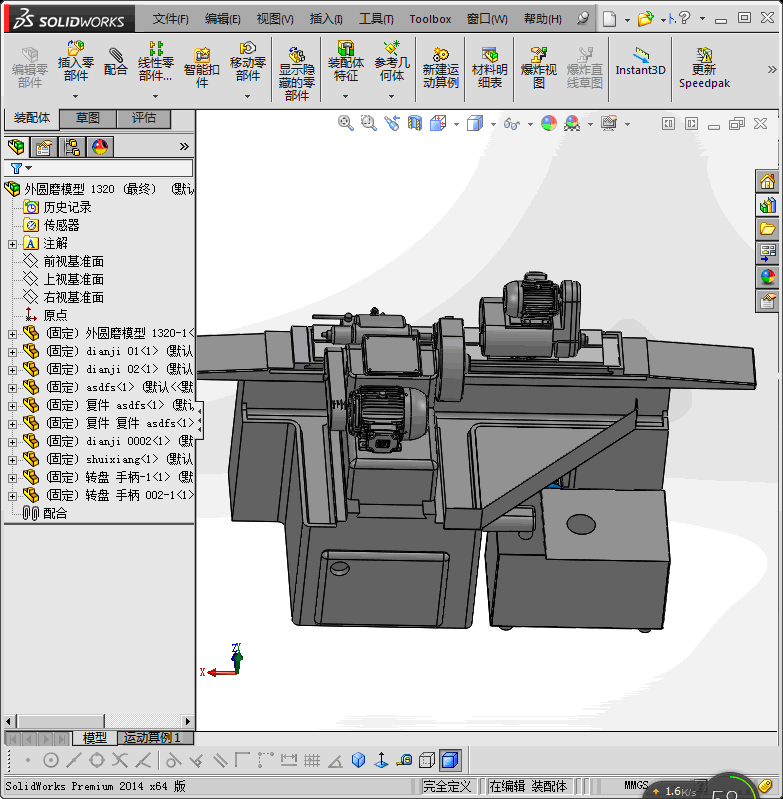This screenshot has height=799, width=783.
Task: Toggle grid display icon in sketch toolbar
Action: point(312,761)
